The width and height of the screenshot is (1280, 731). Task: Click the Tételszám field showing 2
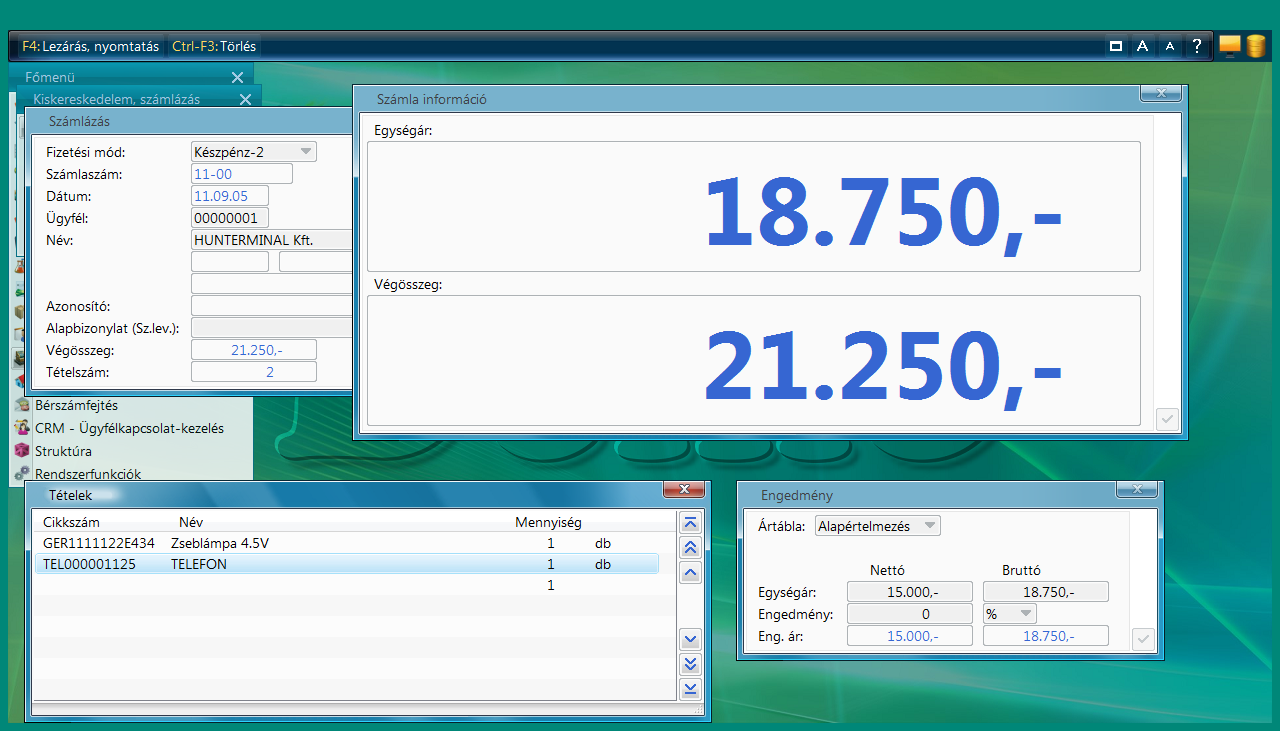pos(254,372)
